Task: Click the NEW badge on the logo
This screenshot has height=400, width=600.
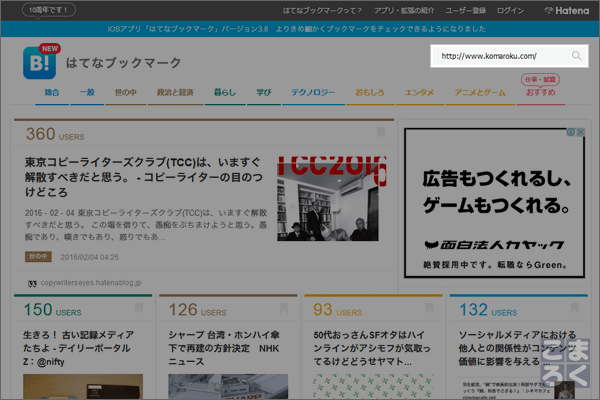Action: pos(50,49)
